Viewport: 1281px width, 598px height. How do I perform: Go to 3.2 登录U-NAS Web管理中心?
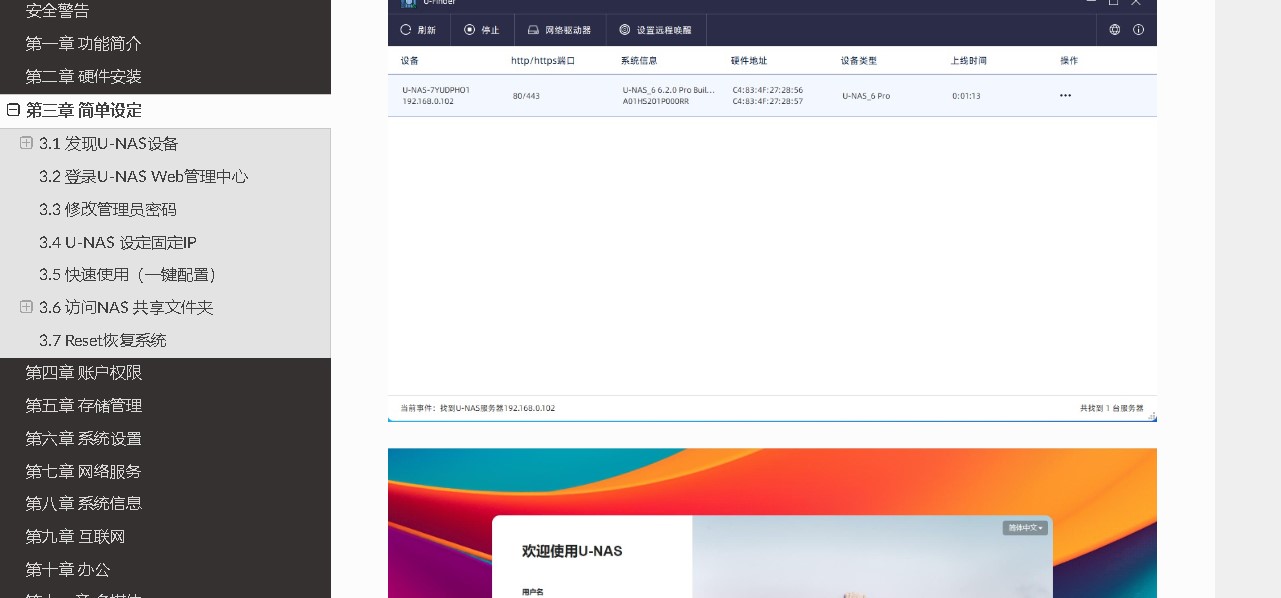(143, 177)
